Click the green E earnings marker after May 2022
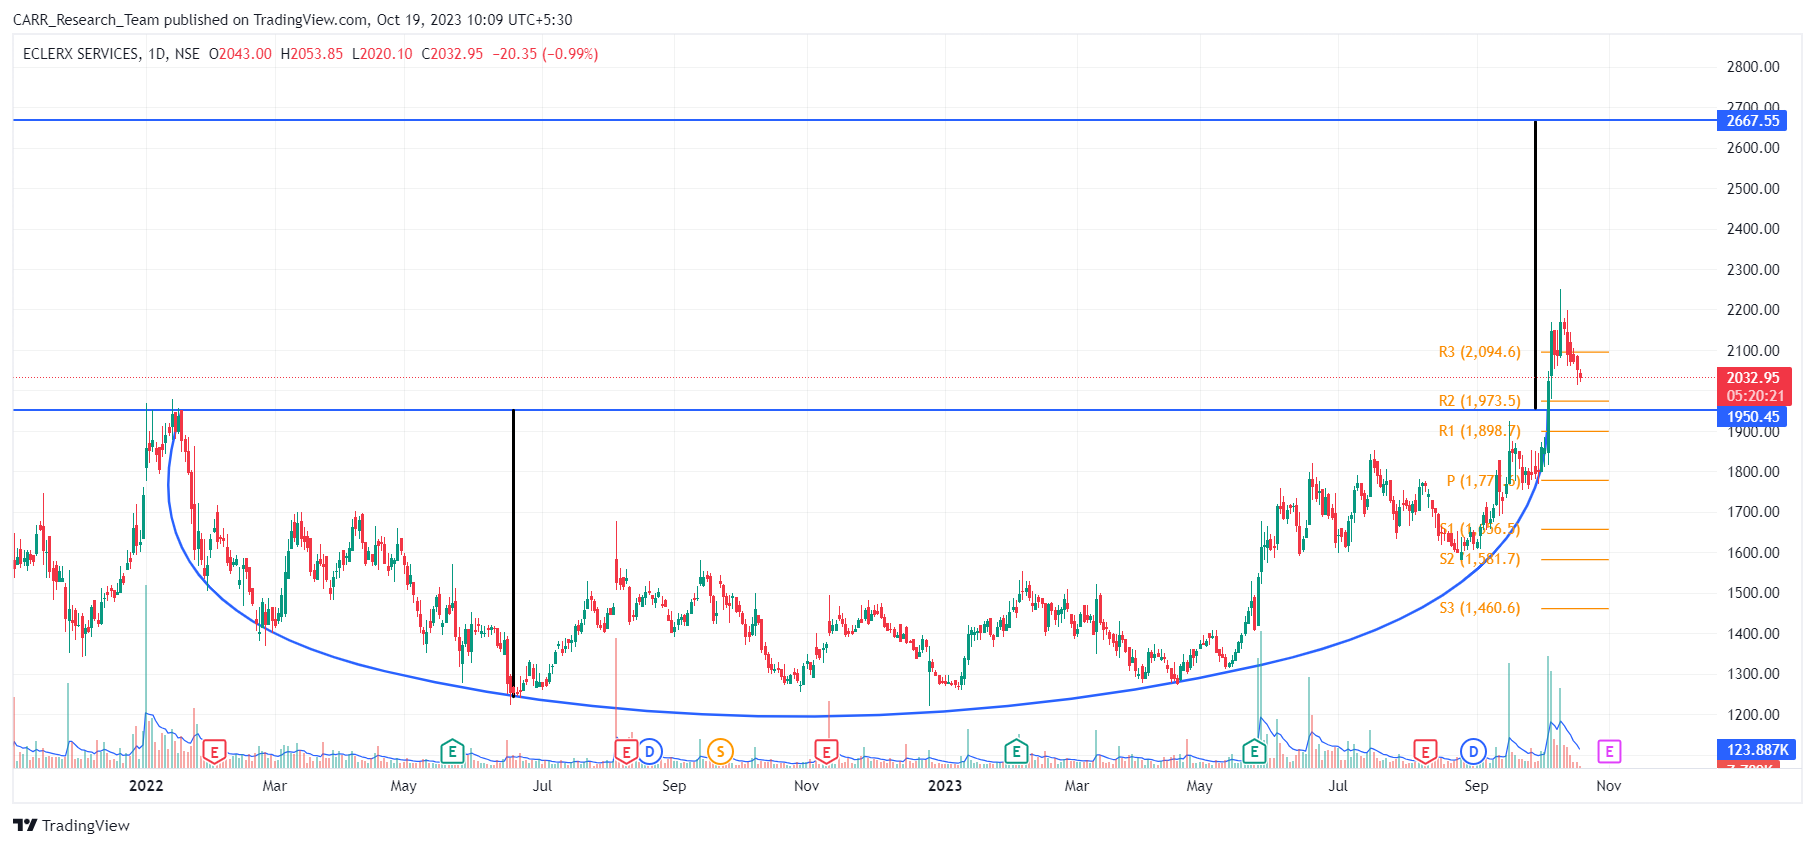 (x=452, y=751)
